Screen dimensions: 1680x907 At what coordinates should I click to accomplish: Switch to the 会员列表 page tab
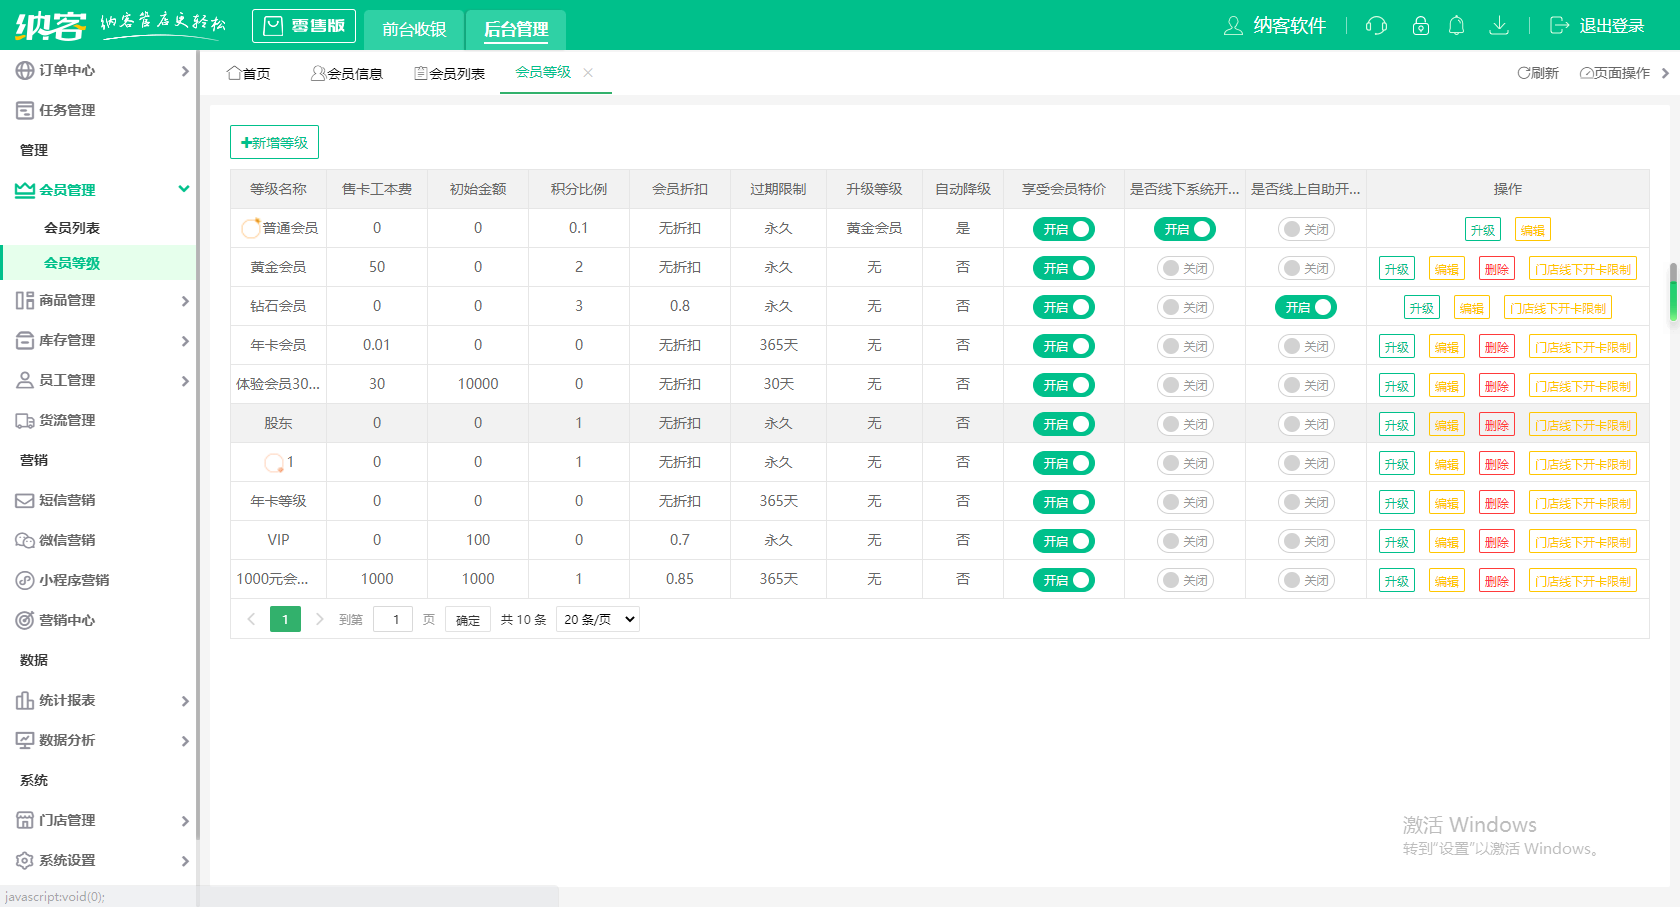coord(450,73)
